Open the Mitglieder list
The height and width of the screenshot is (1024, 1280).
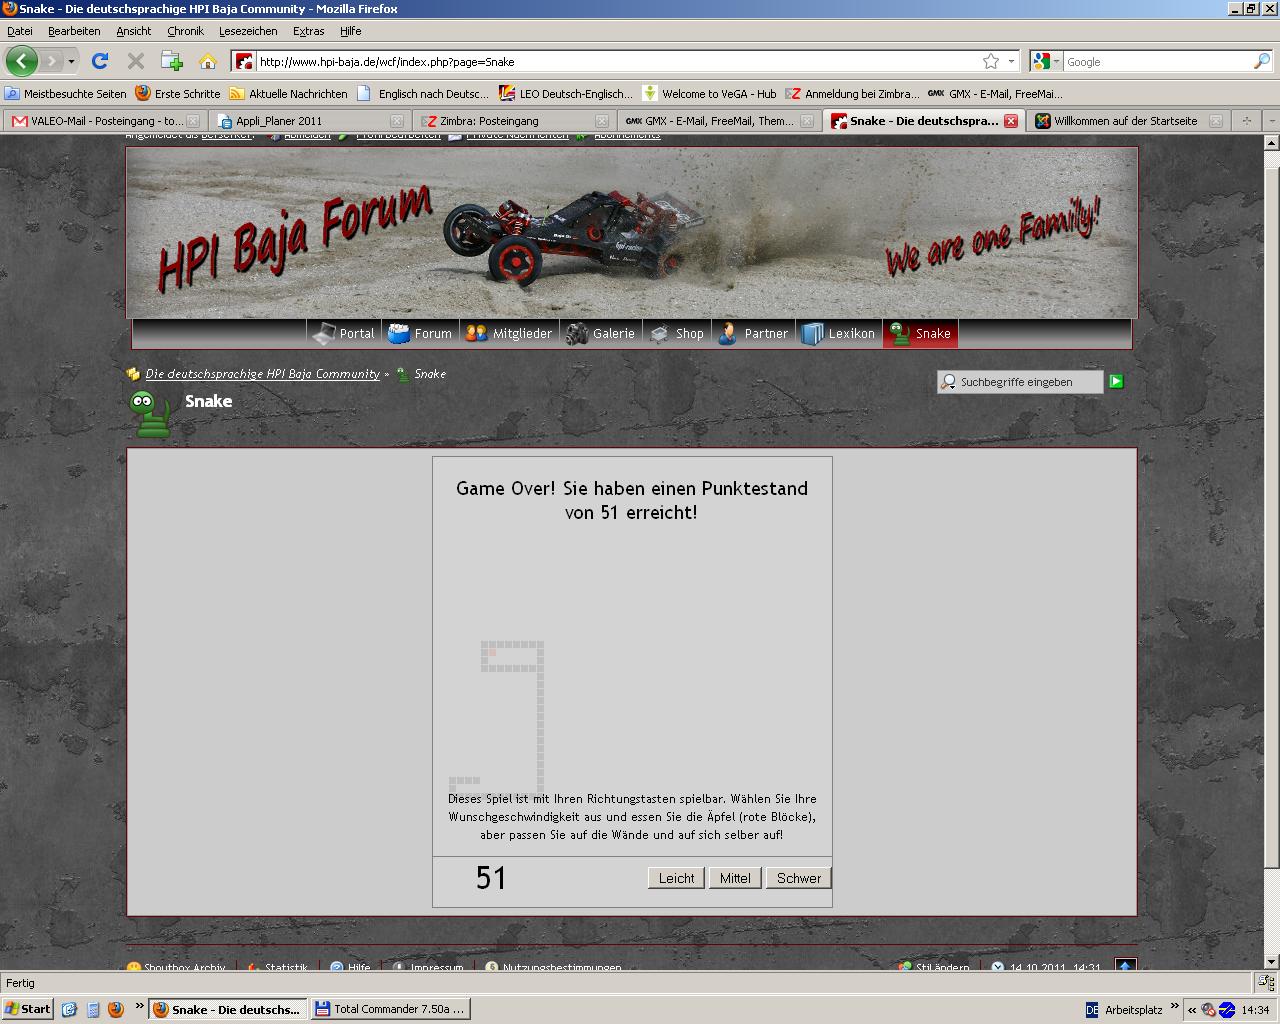[x=508, y=333]
